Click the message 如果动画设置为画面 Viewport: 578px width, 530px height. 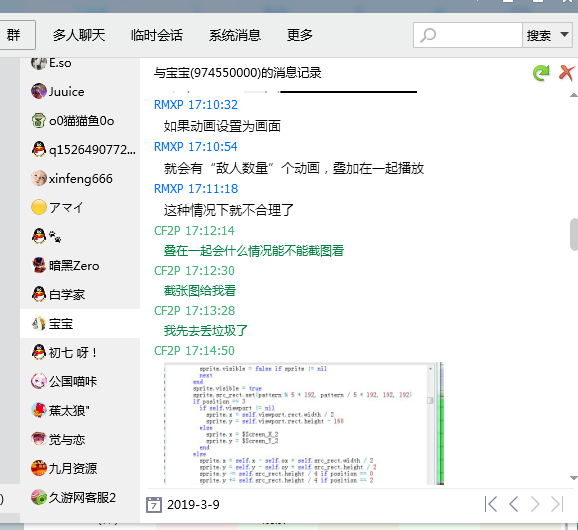[222, 126]
